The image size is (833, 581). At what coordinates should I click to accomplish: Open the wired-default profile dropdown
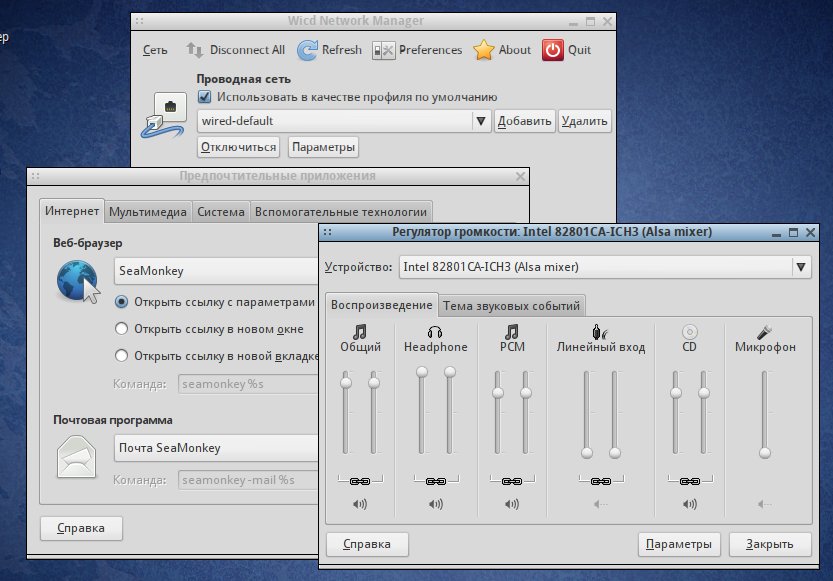(344, 121)
